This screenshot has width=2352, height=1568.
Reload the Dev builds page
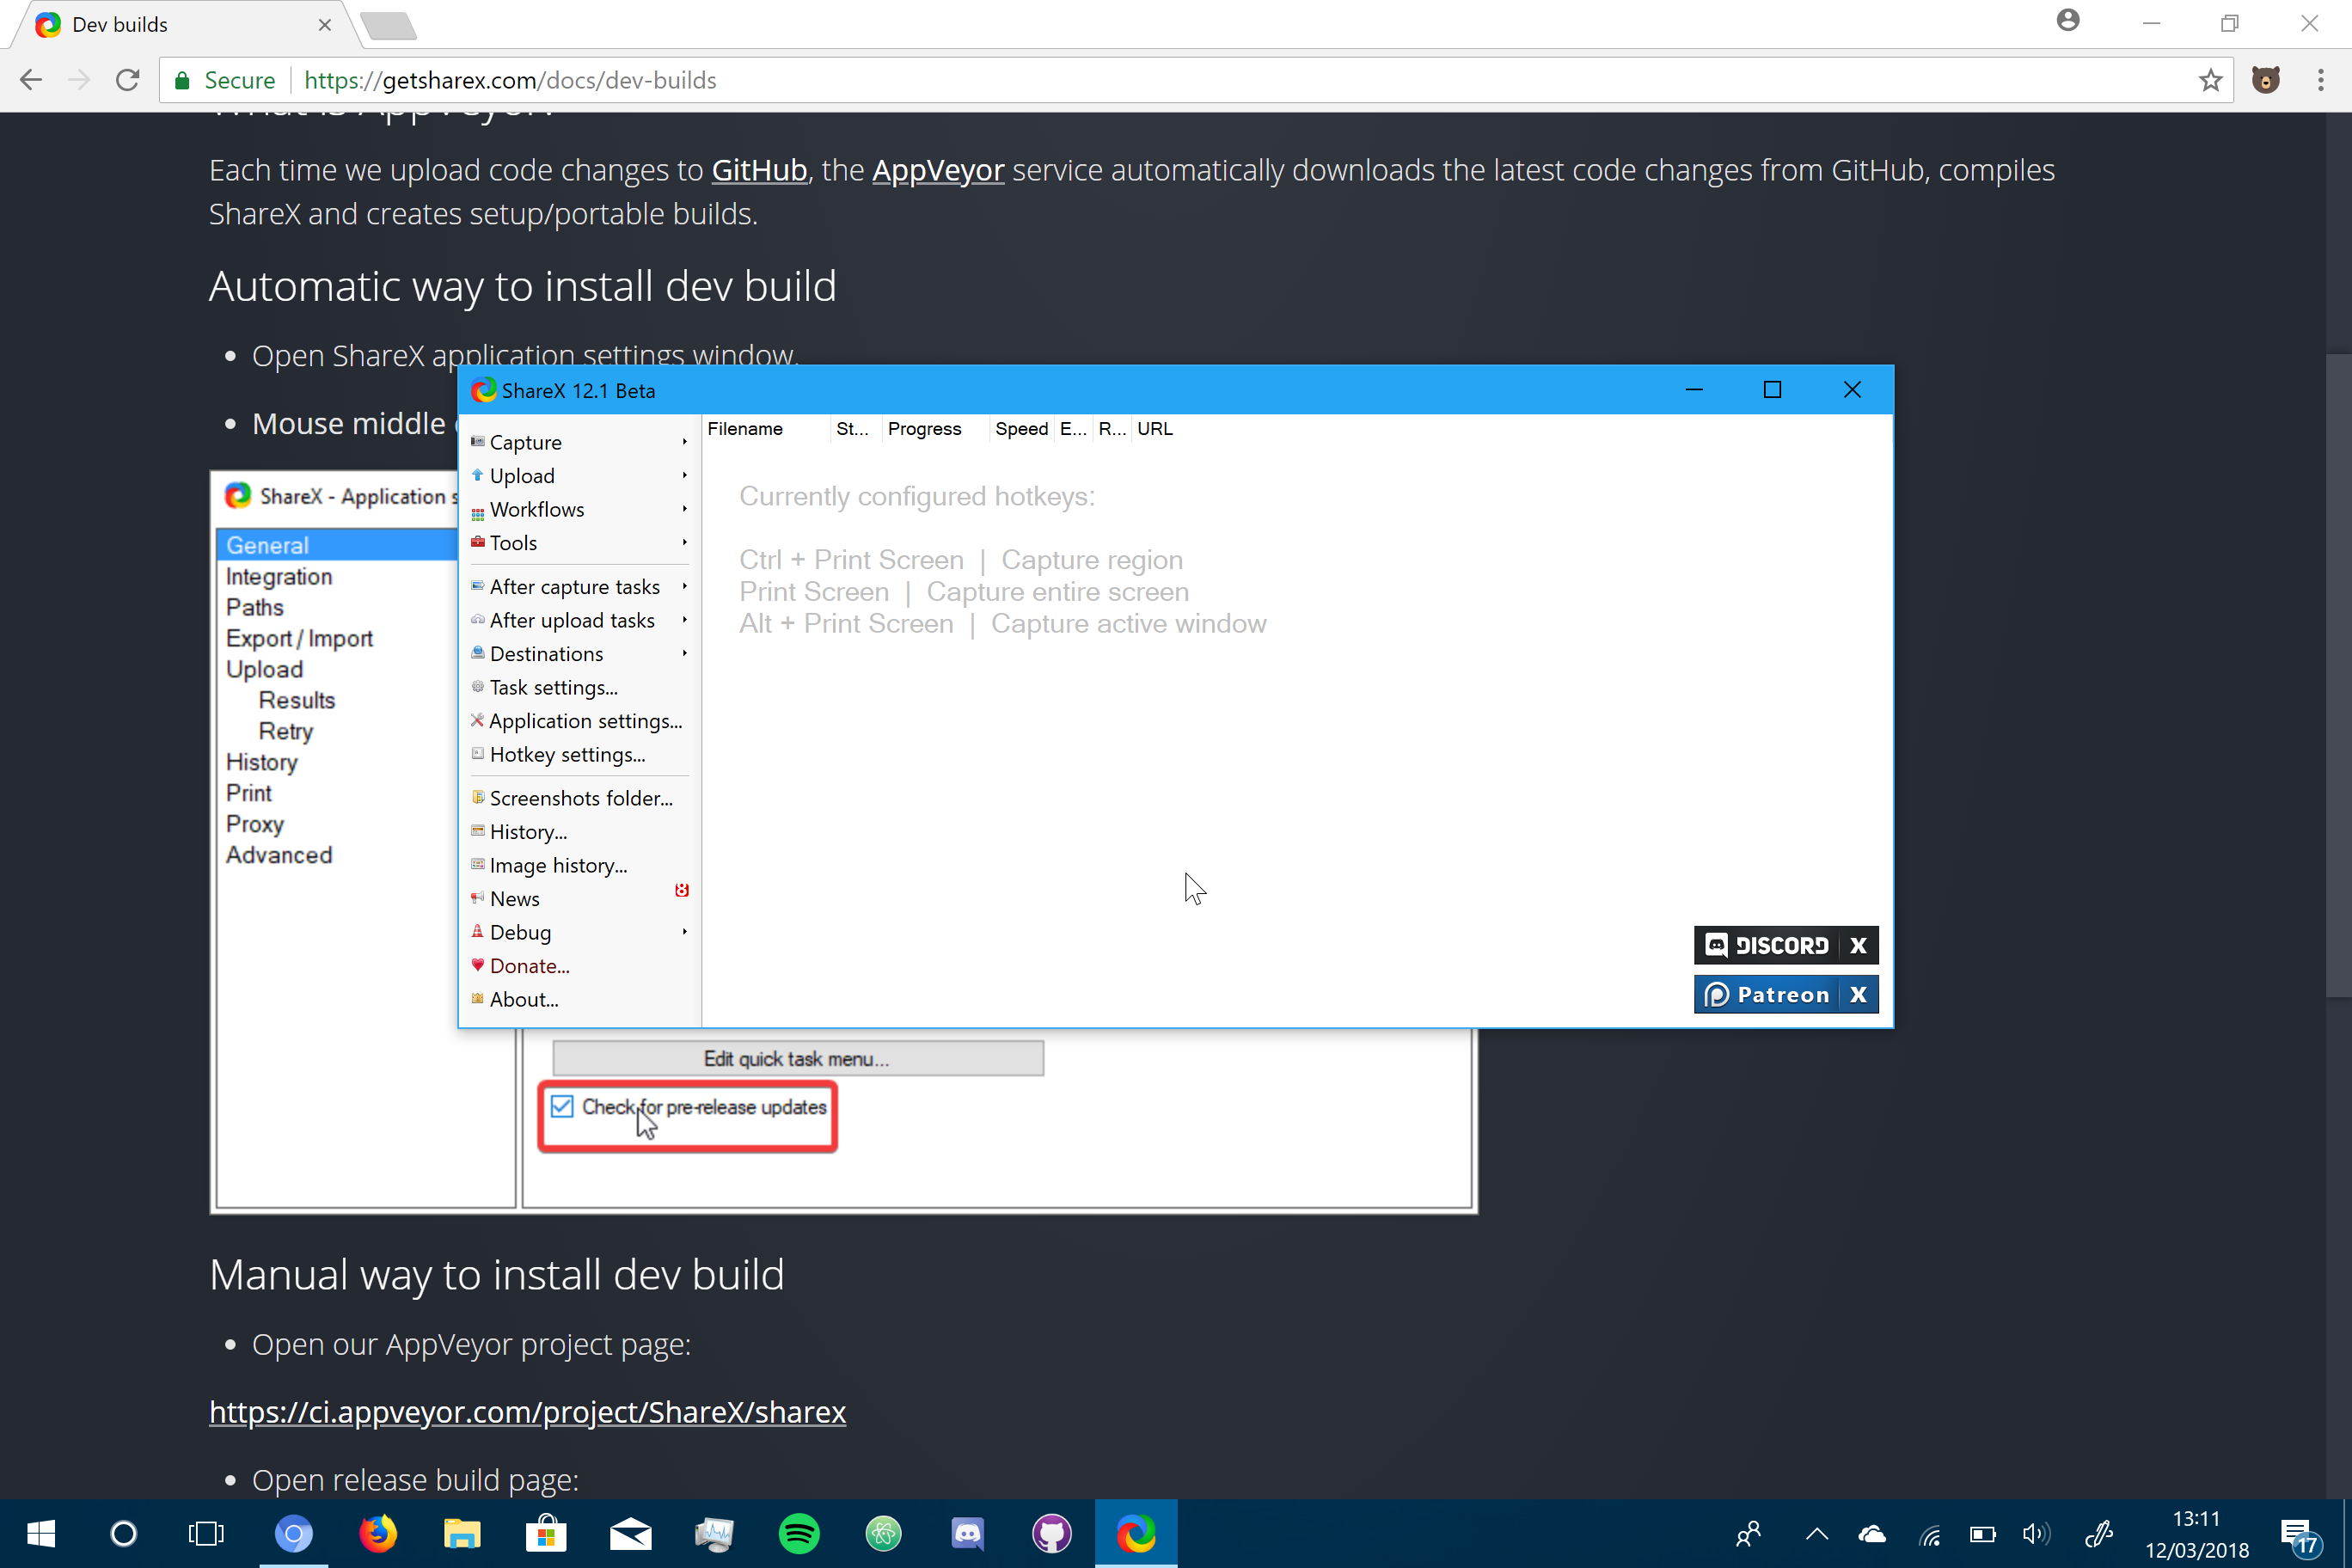click(127, 80)
